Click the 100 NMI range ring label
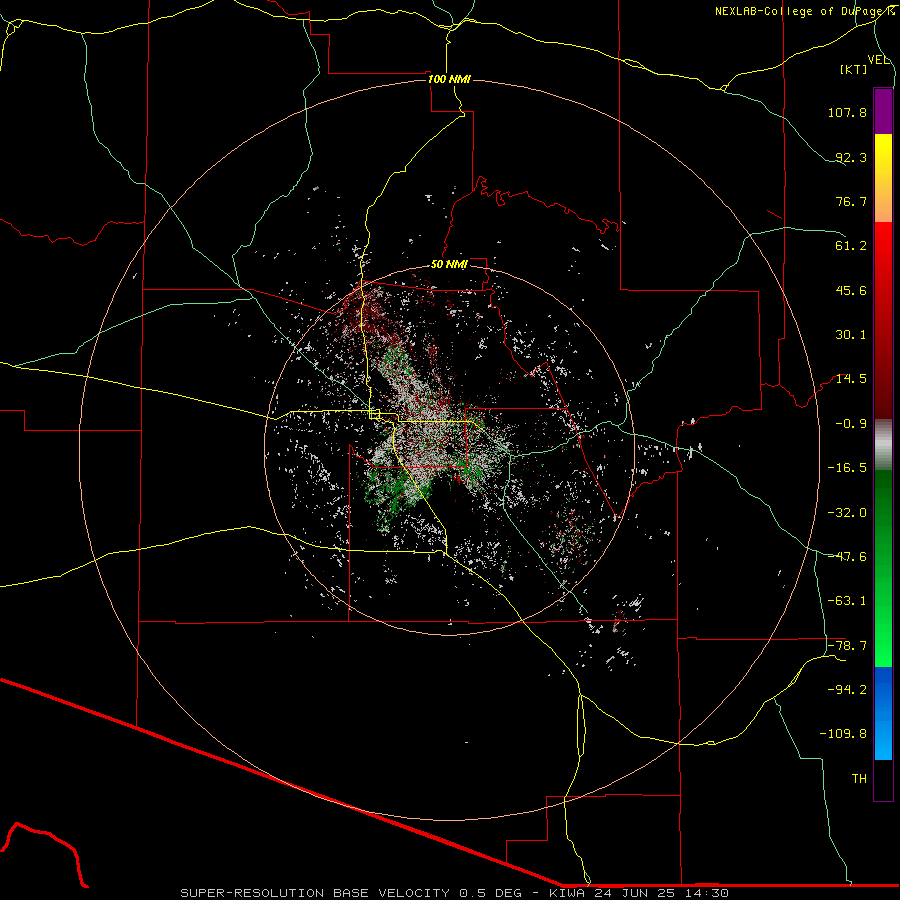The height and width of the screenshot is (900, 900). 449,79
